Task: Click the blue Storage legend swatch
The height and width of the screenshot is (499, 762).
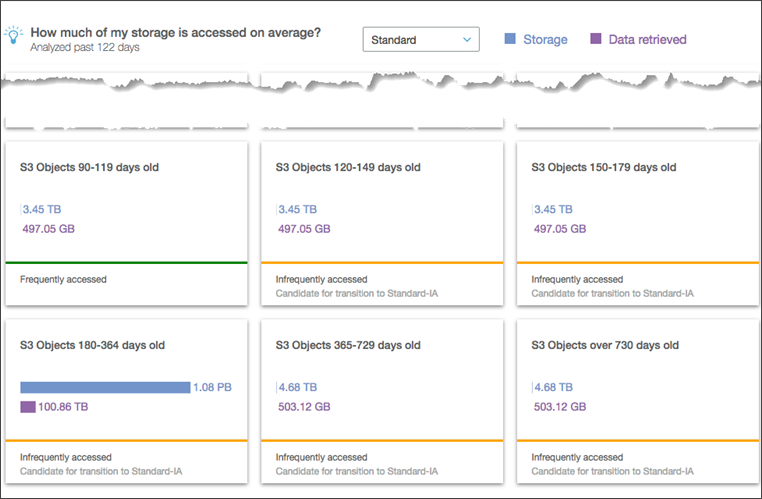Action: coord(510,39)
